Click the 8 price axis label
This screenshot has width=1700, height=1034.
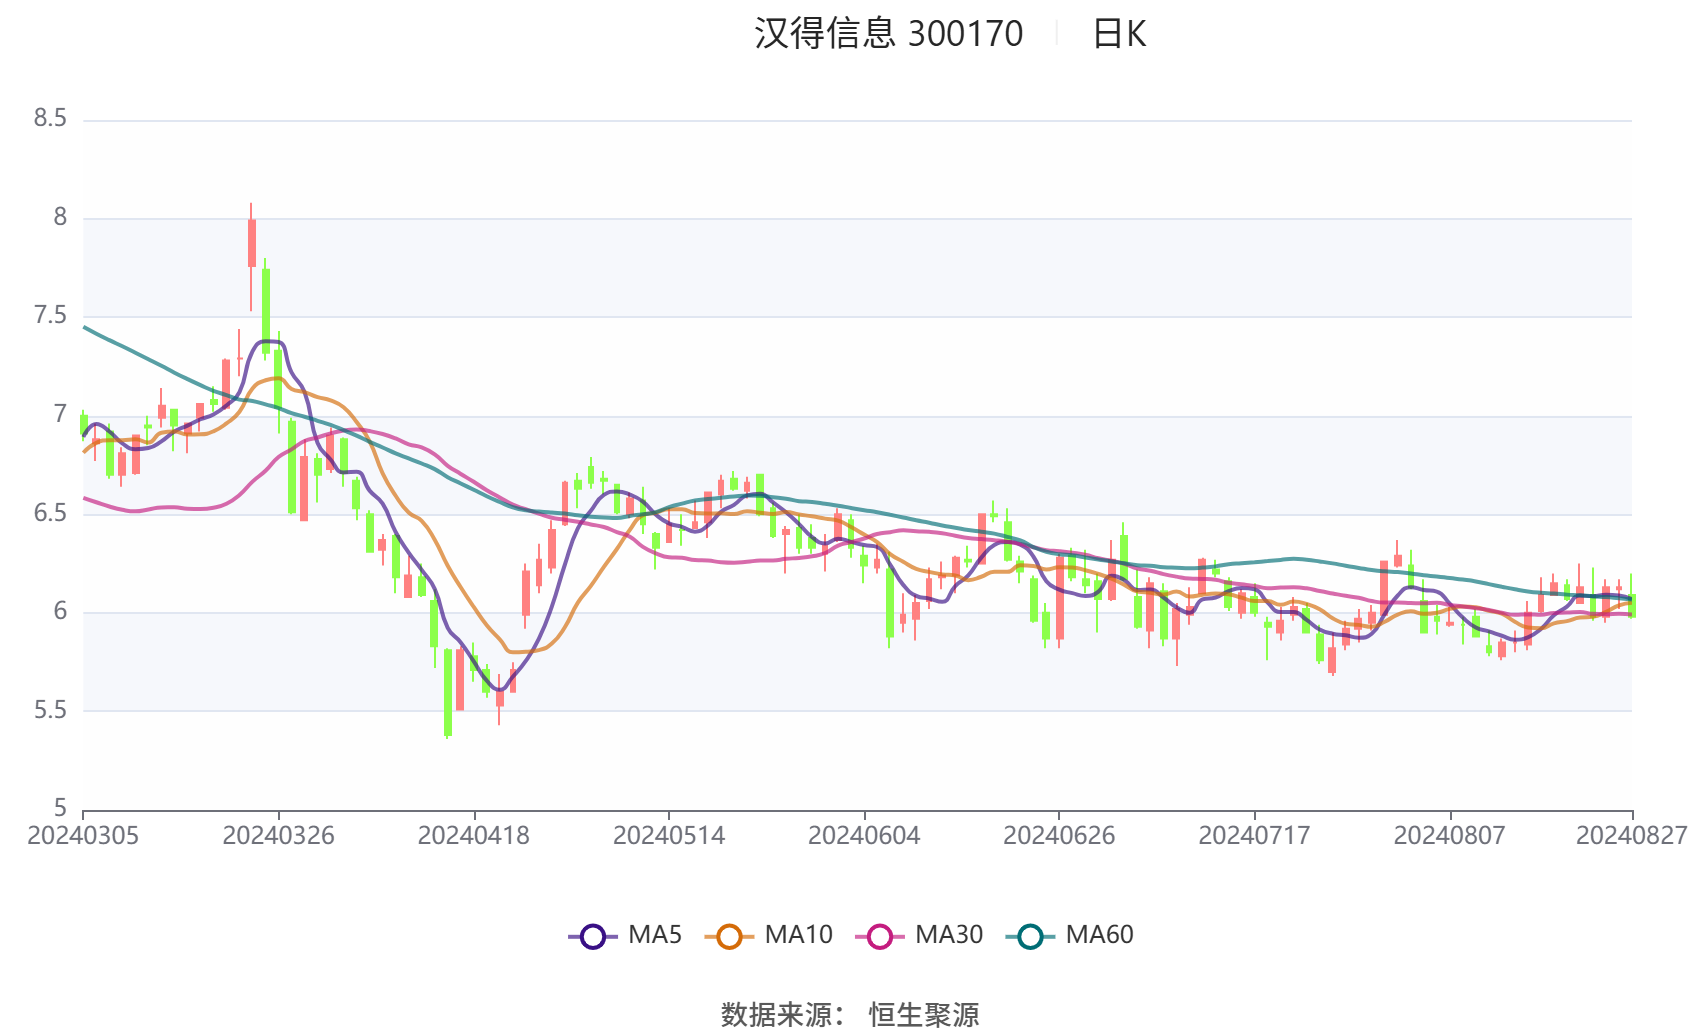coord(61,218)
